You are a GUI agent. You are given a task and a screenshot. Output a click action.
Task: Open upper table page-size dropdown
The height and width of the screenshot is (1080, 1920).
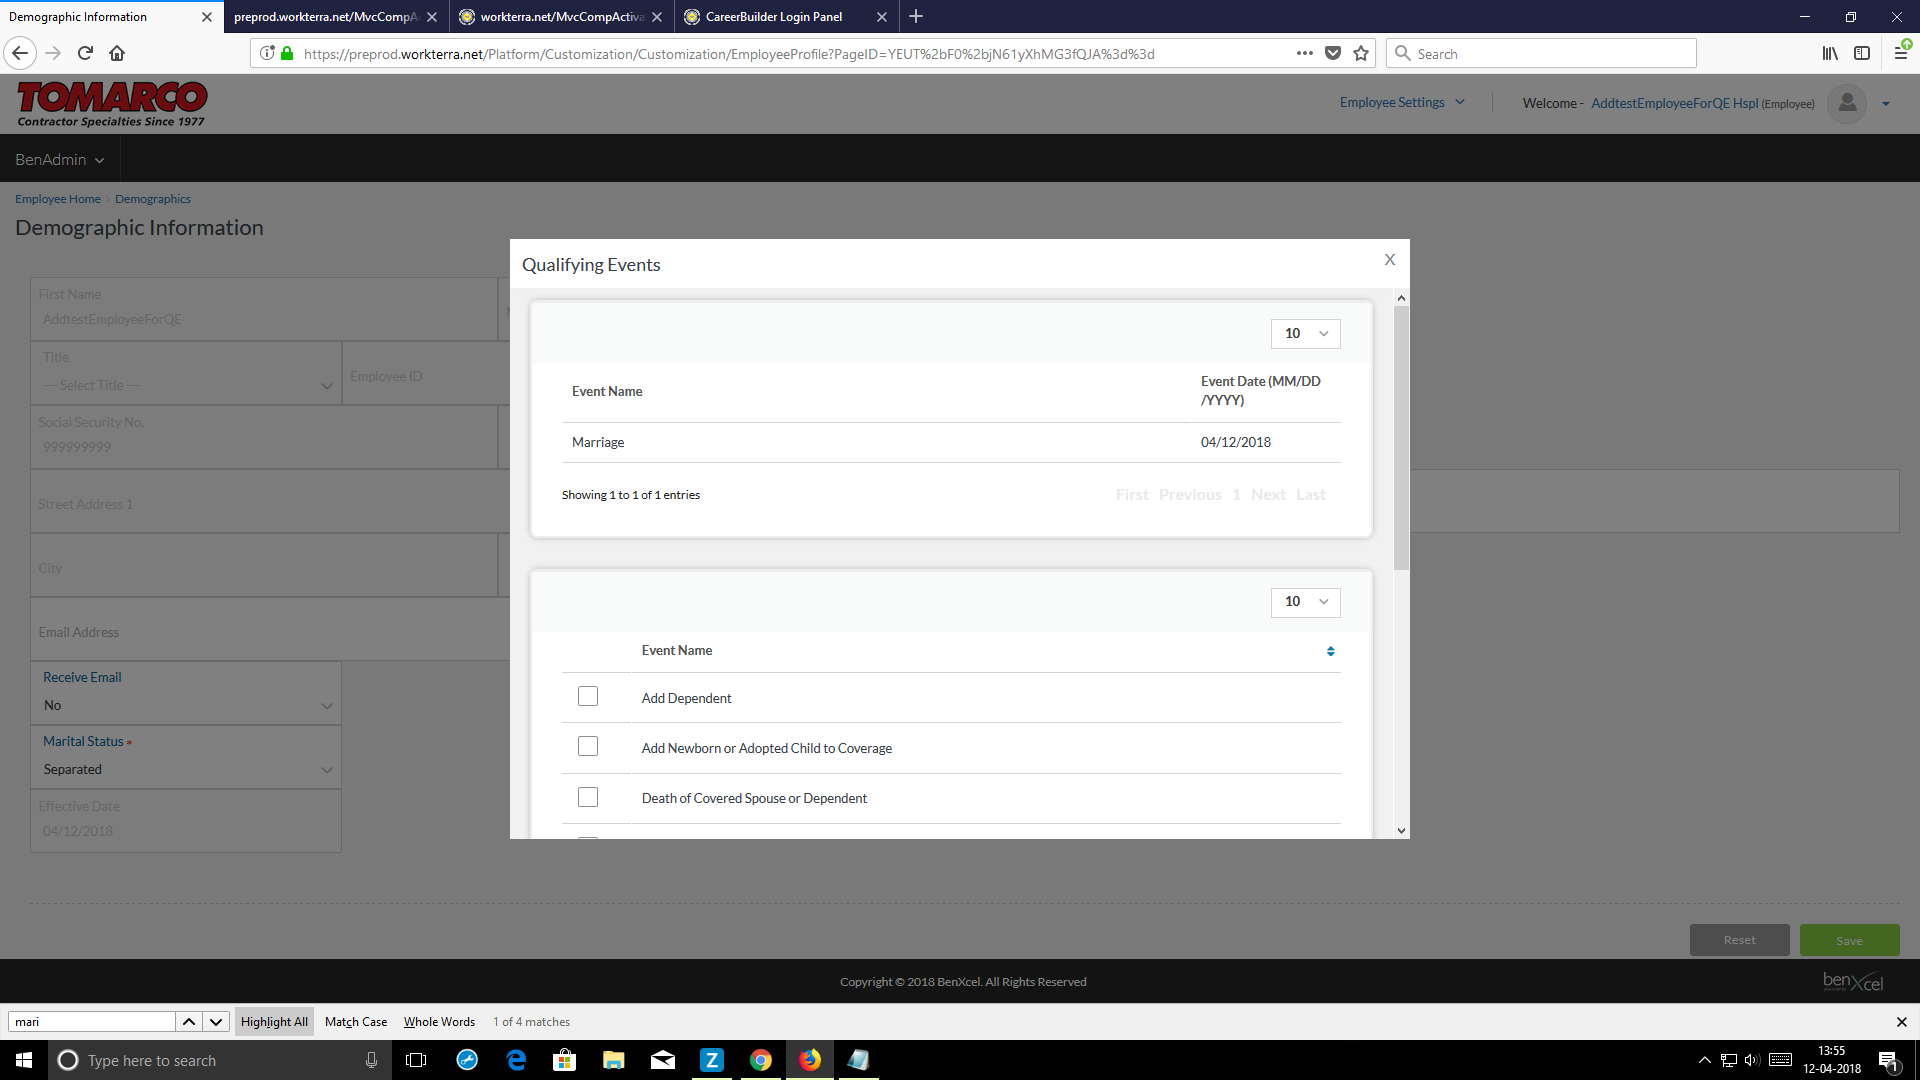pyautogui.click(x=1305, y=333)
